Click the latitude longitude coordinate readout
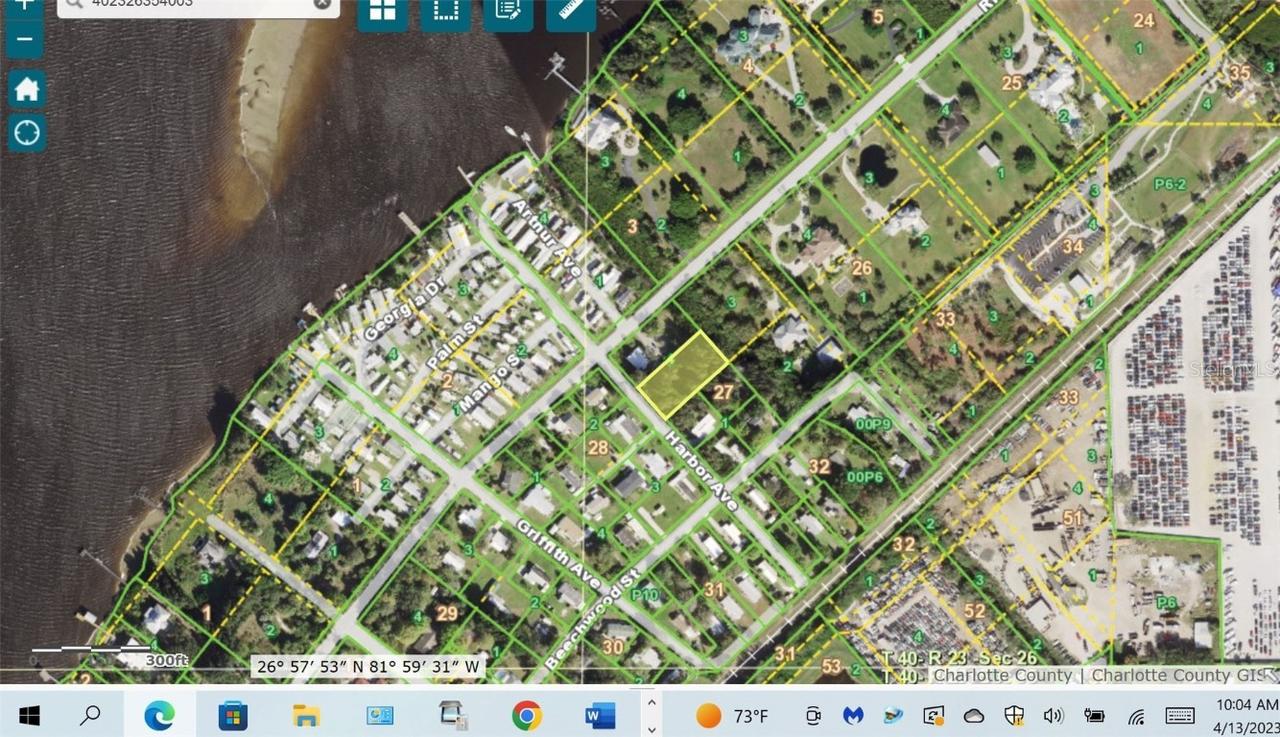 click(x=366, y=663)
